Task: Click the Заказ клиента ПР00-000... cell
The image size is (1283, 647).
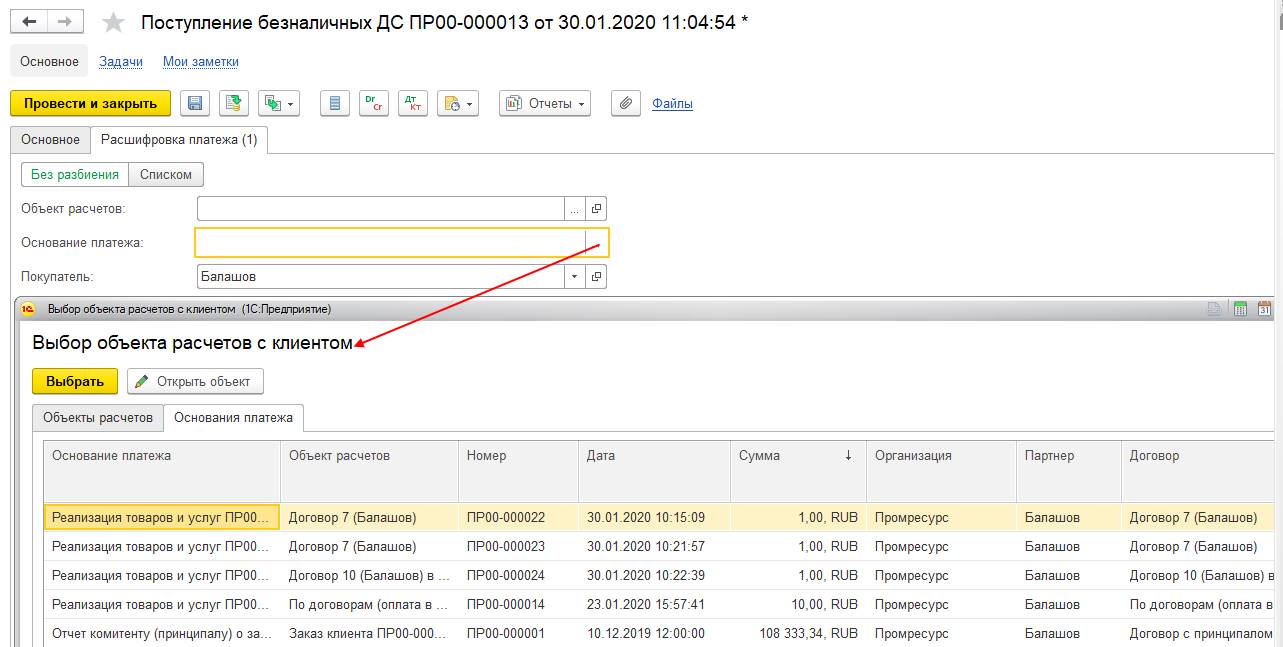Action: click(369, 633)
